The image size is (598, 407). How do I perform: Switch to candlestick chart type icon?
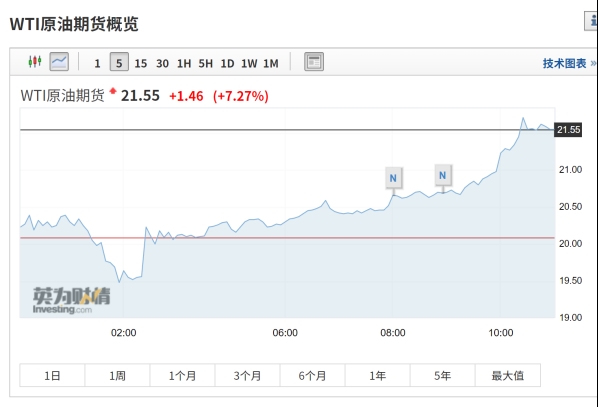tap(35, 61)
